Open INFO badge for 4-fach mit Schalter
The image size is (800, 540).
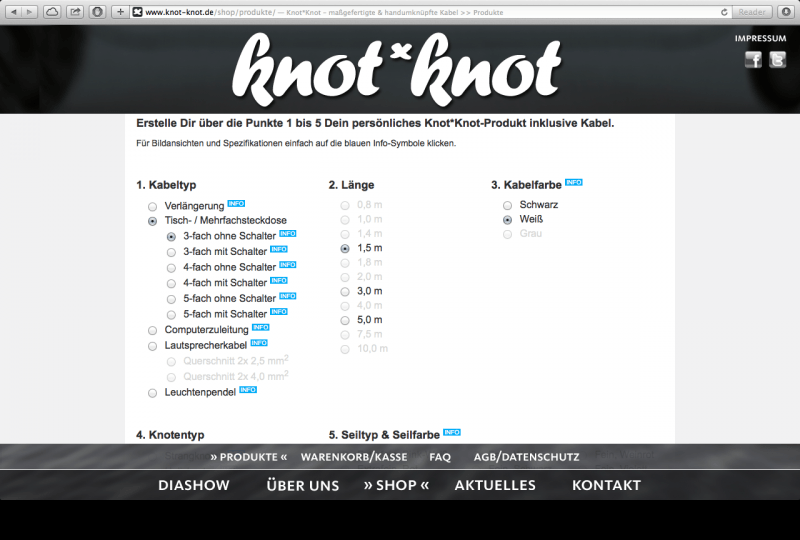pos(279,280)
